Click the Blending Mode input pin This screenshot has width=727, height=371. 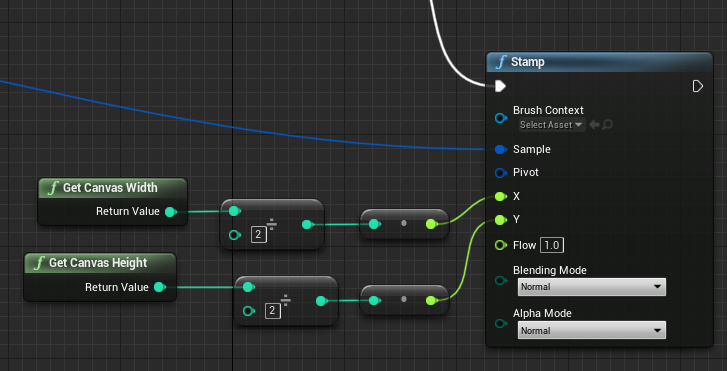click(500, 281)
